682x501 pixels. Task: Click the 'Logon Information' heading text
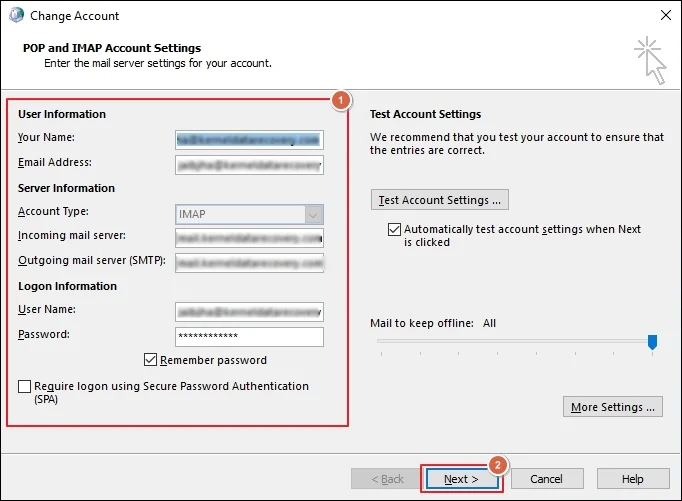[x=67, y=286]
